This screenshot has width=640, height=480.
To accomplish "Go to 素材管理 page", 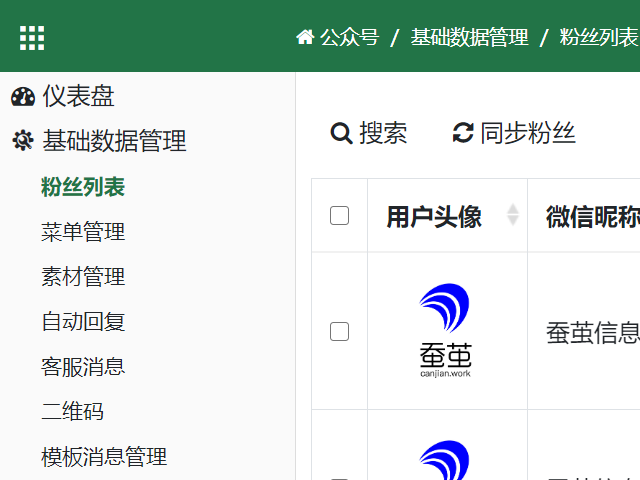I will pyautogui.click(x=83, y=277).
